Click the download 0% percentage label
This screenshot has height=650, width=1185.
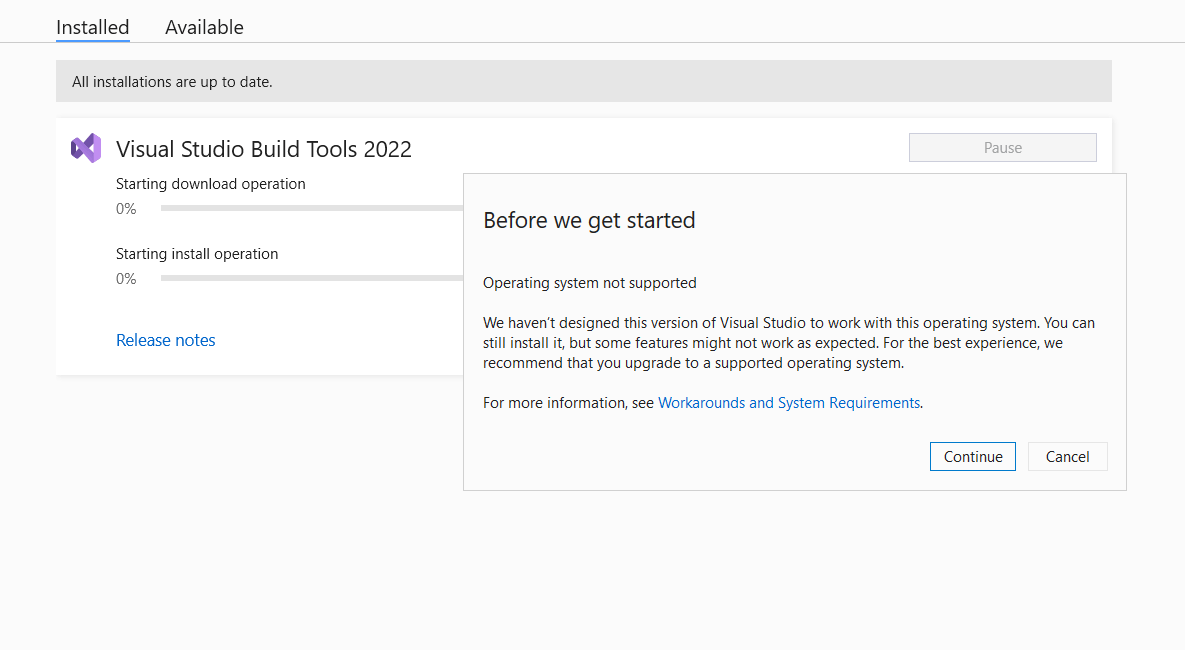click(x=126, y=209)
